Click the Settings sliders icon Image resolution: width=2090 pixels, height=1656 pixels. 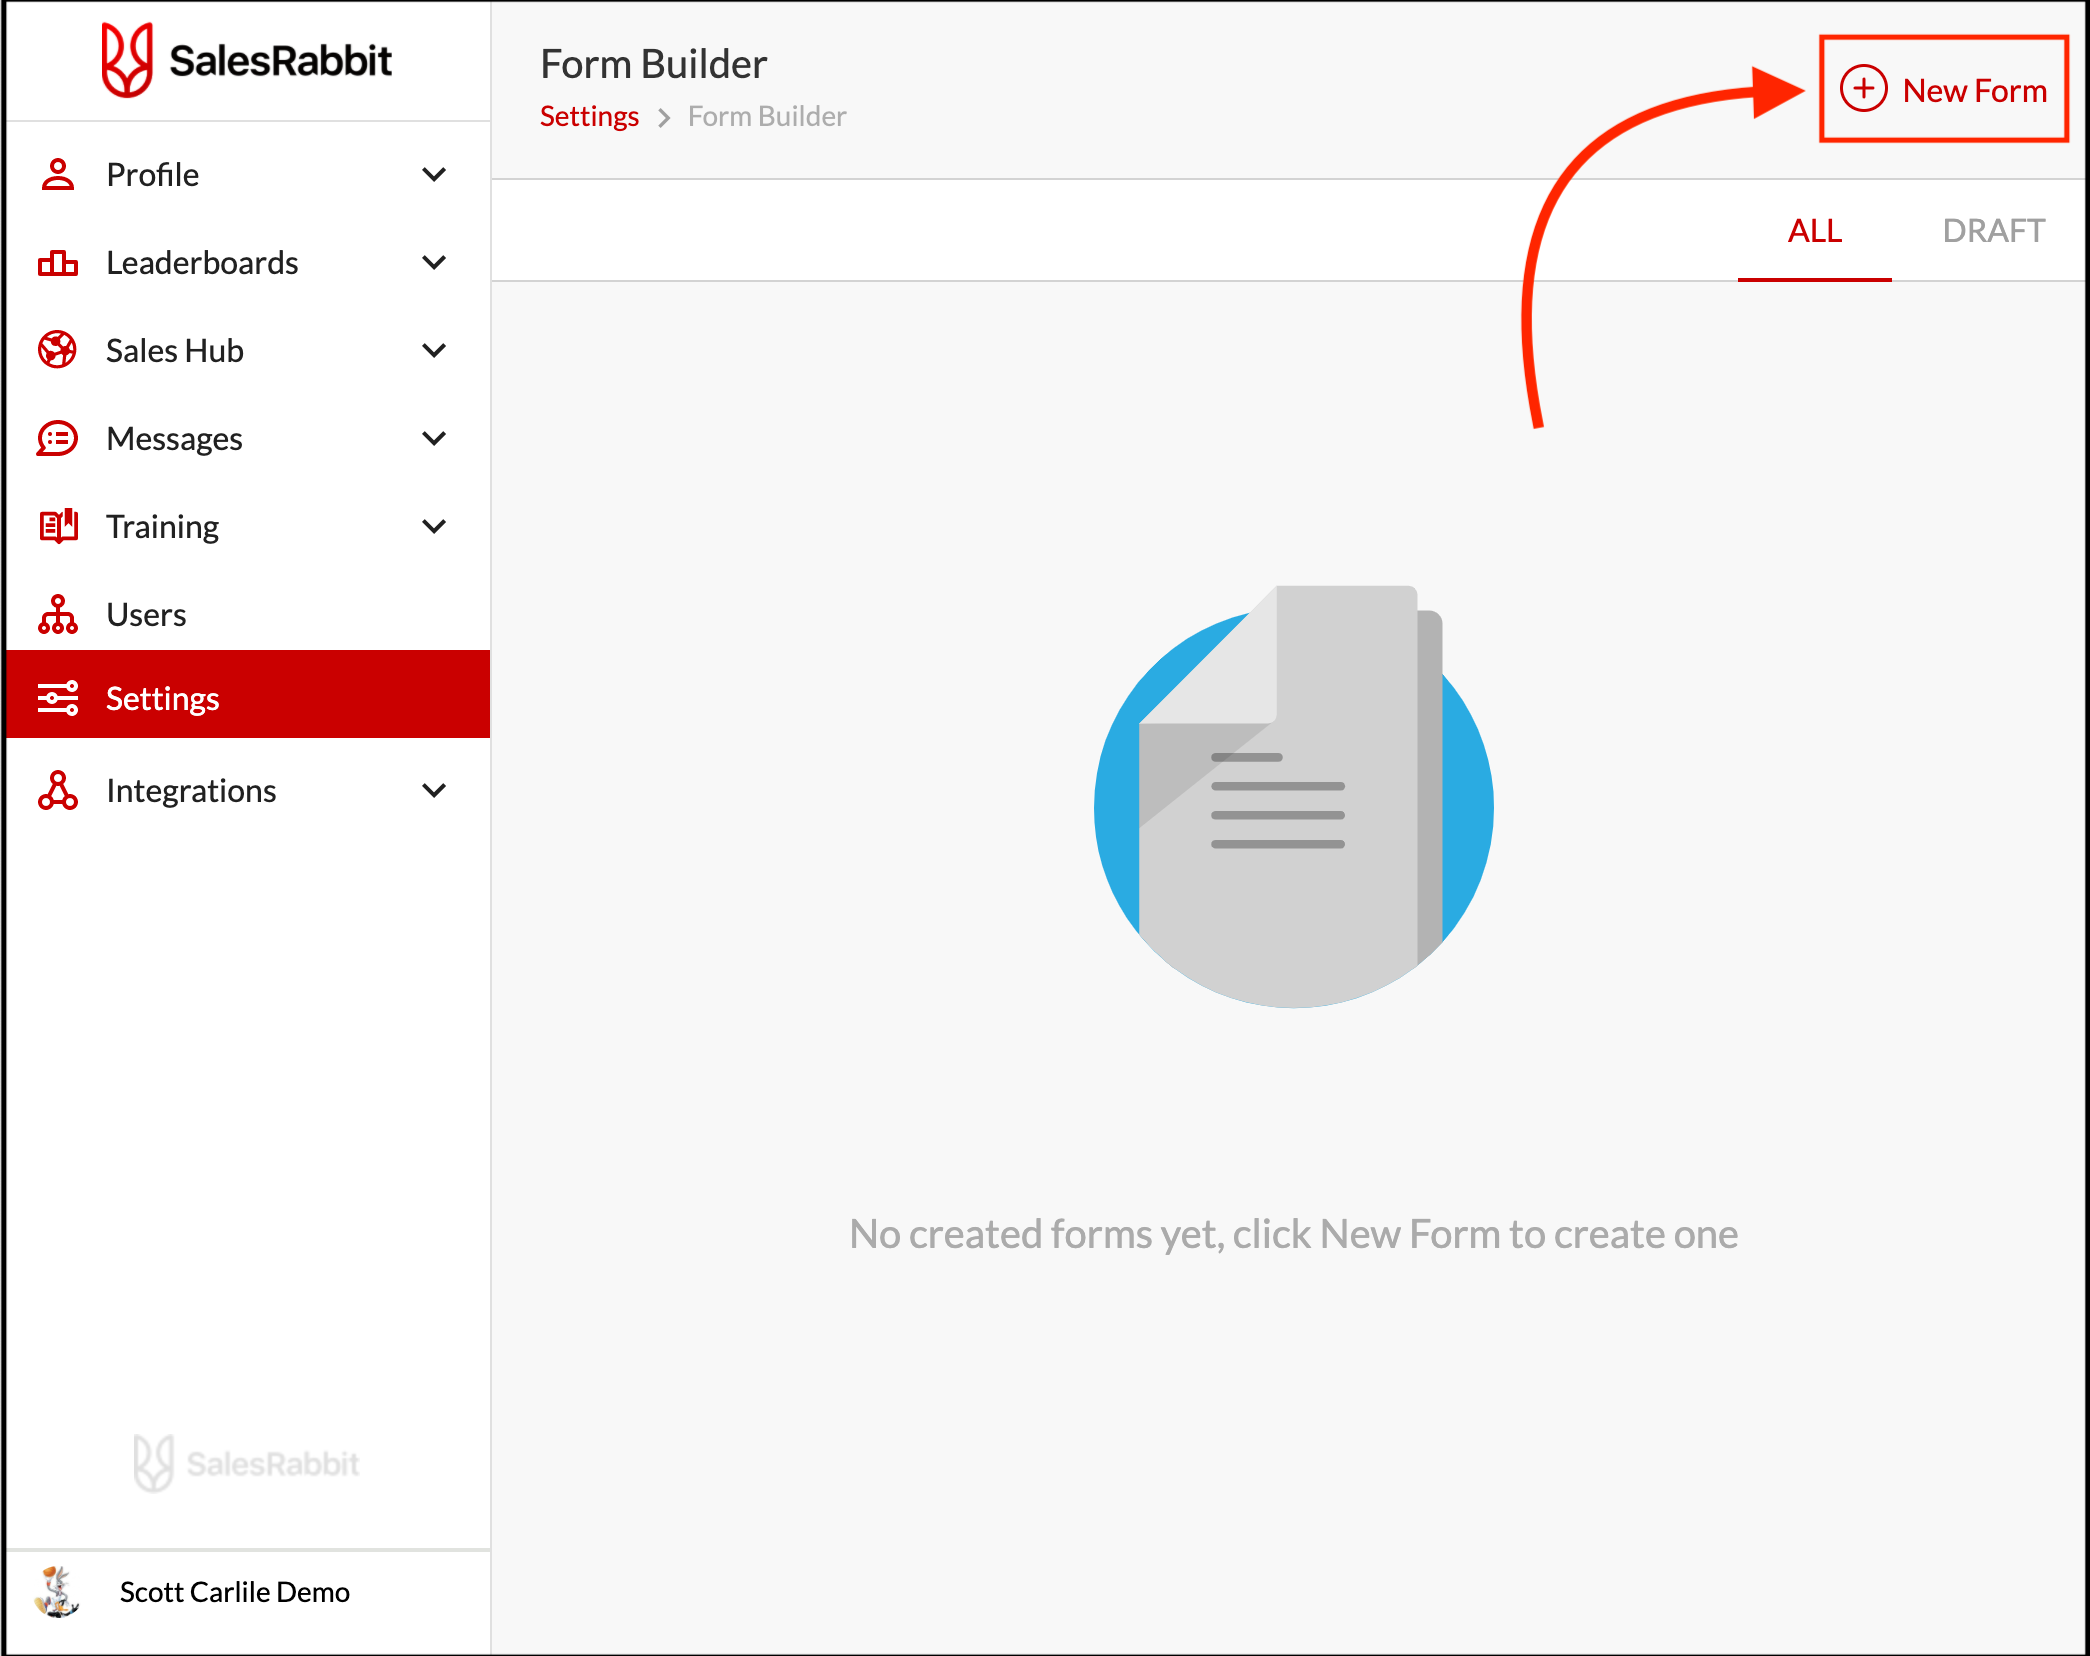tap(58, 698)
